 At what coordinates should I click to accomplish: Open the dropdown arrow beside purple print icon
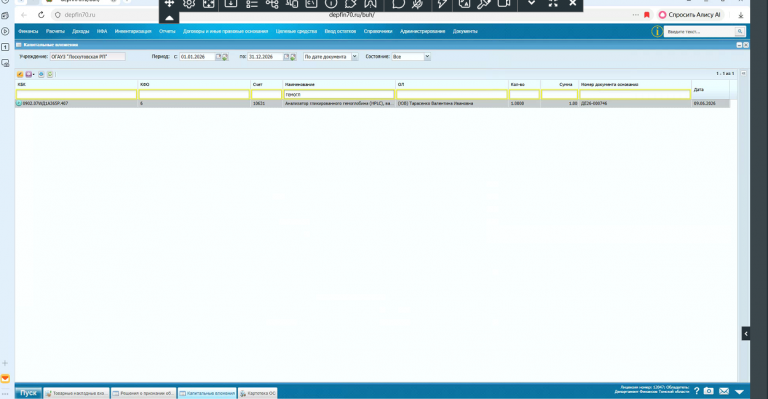click(x=34, y=74)
